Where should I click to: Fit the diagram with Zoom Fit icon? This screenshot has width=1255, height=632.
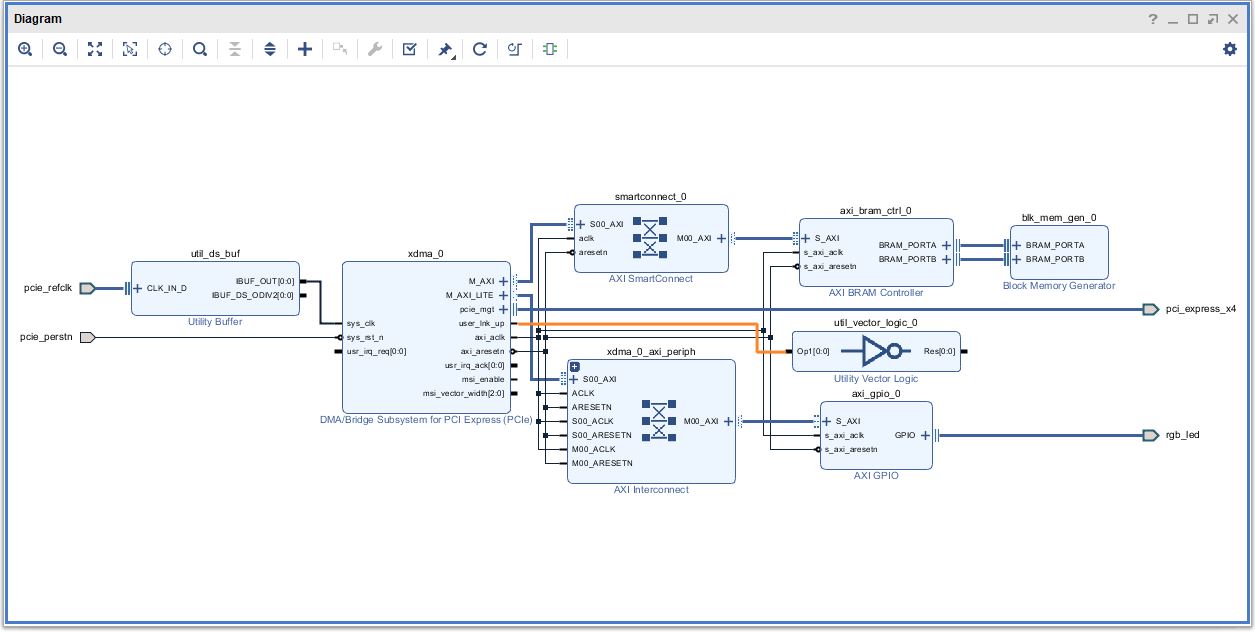click(95, 49)
